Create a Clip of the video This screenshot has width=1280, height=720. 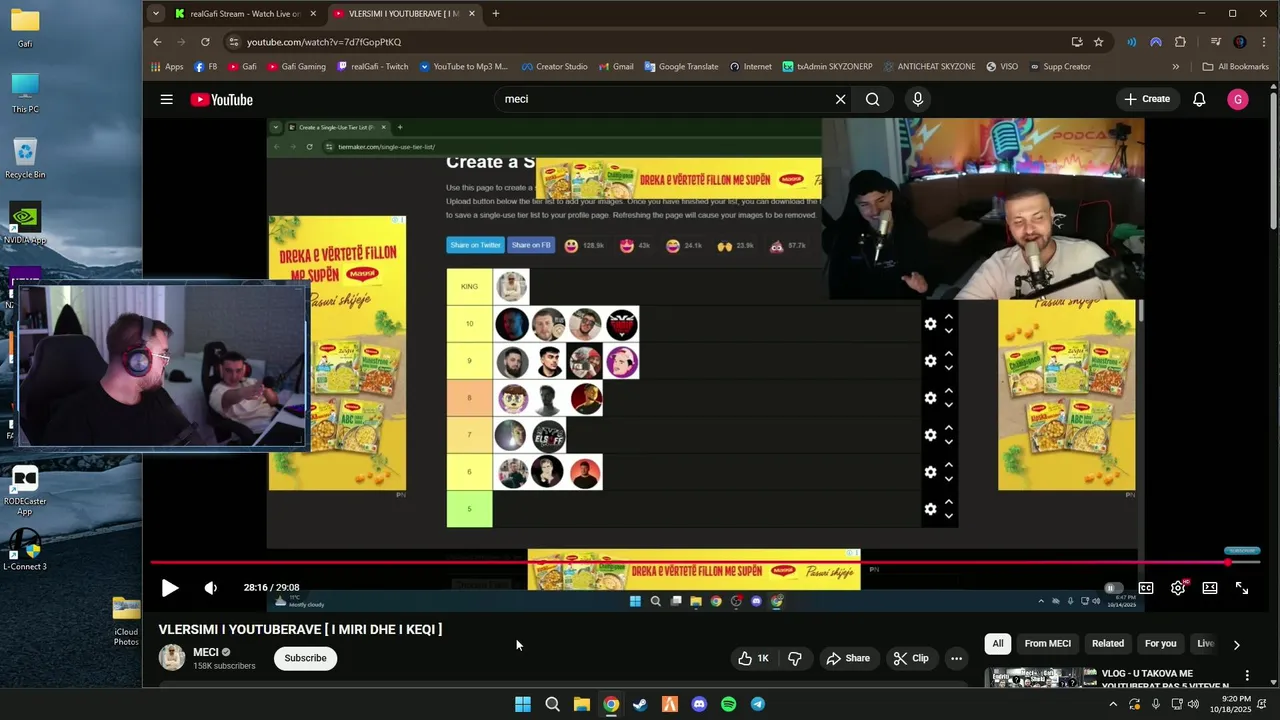(x=911, y=658)
